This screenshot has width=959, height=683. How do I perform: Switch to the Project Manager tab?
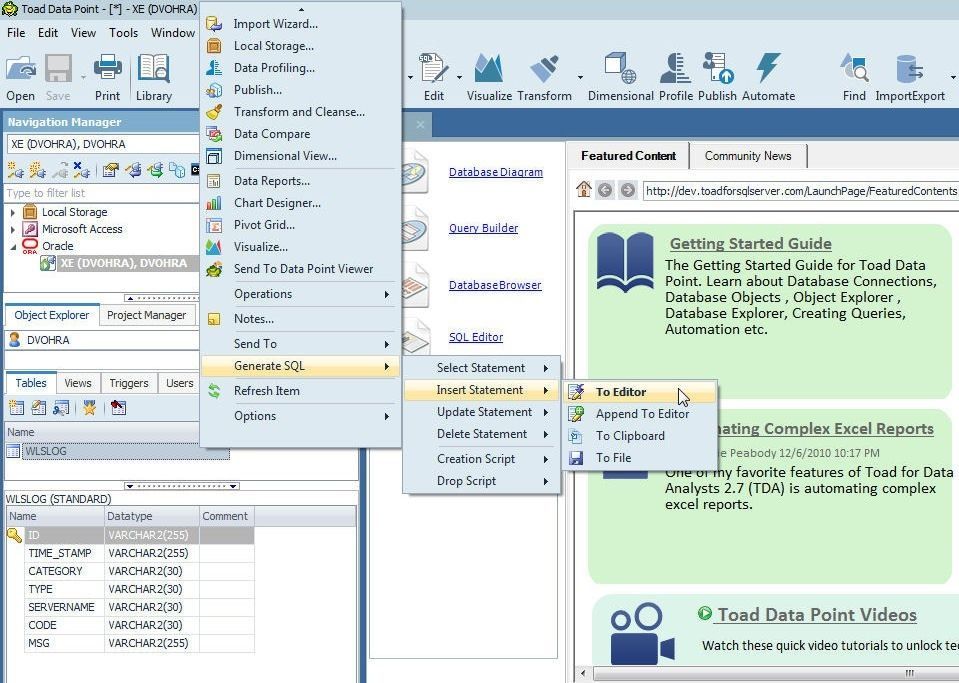[x=146, y=316]
